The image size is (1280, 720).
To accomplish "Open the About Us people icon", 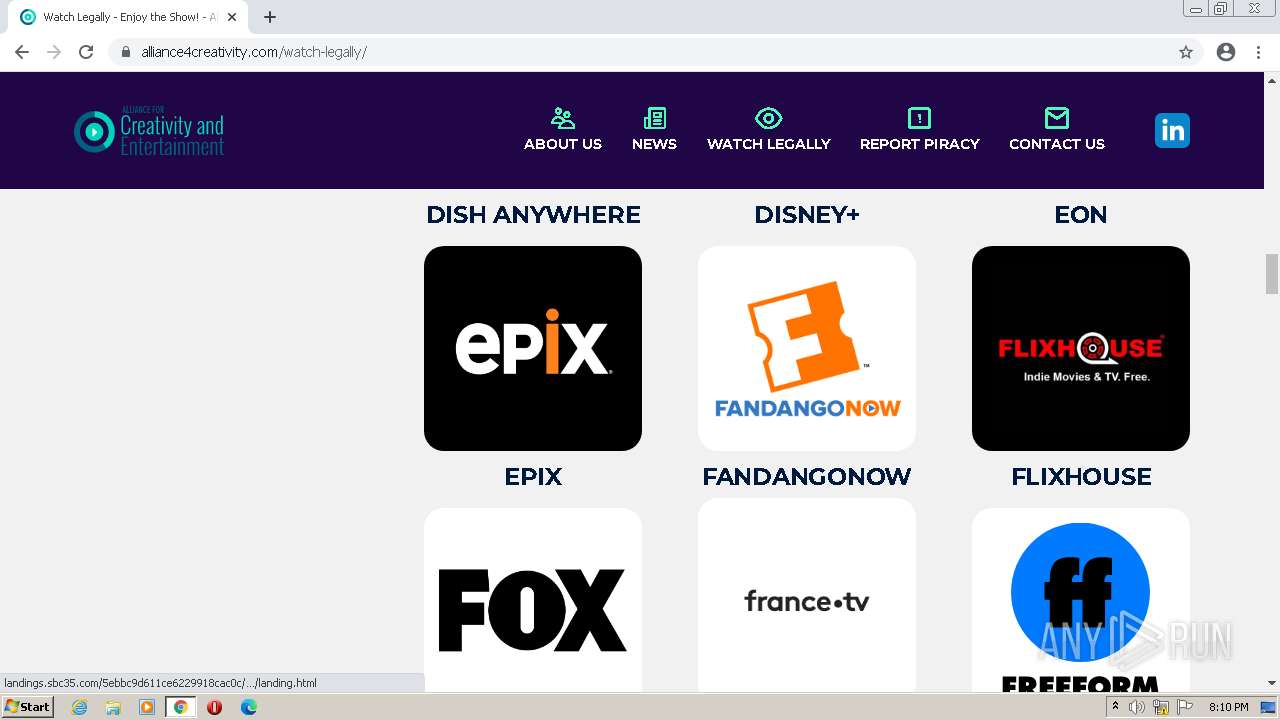I will pyautogui.click(x=563, y=118).
